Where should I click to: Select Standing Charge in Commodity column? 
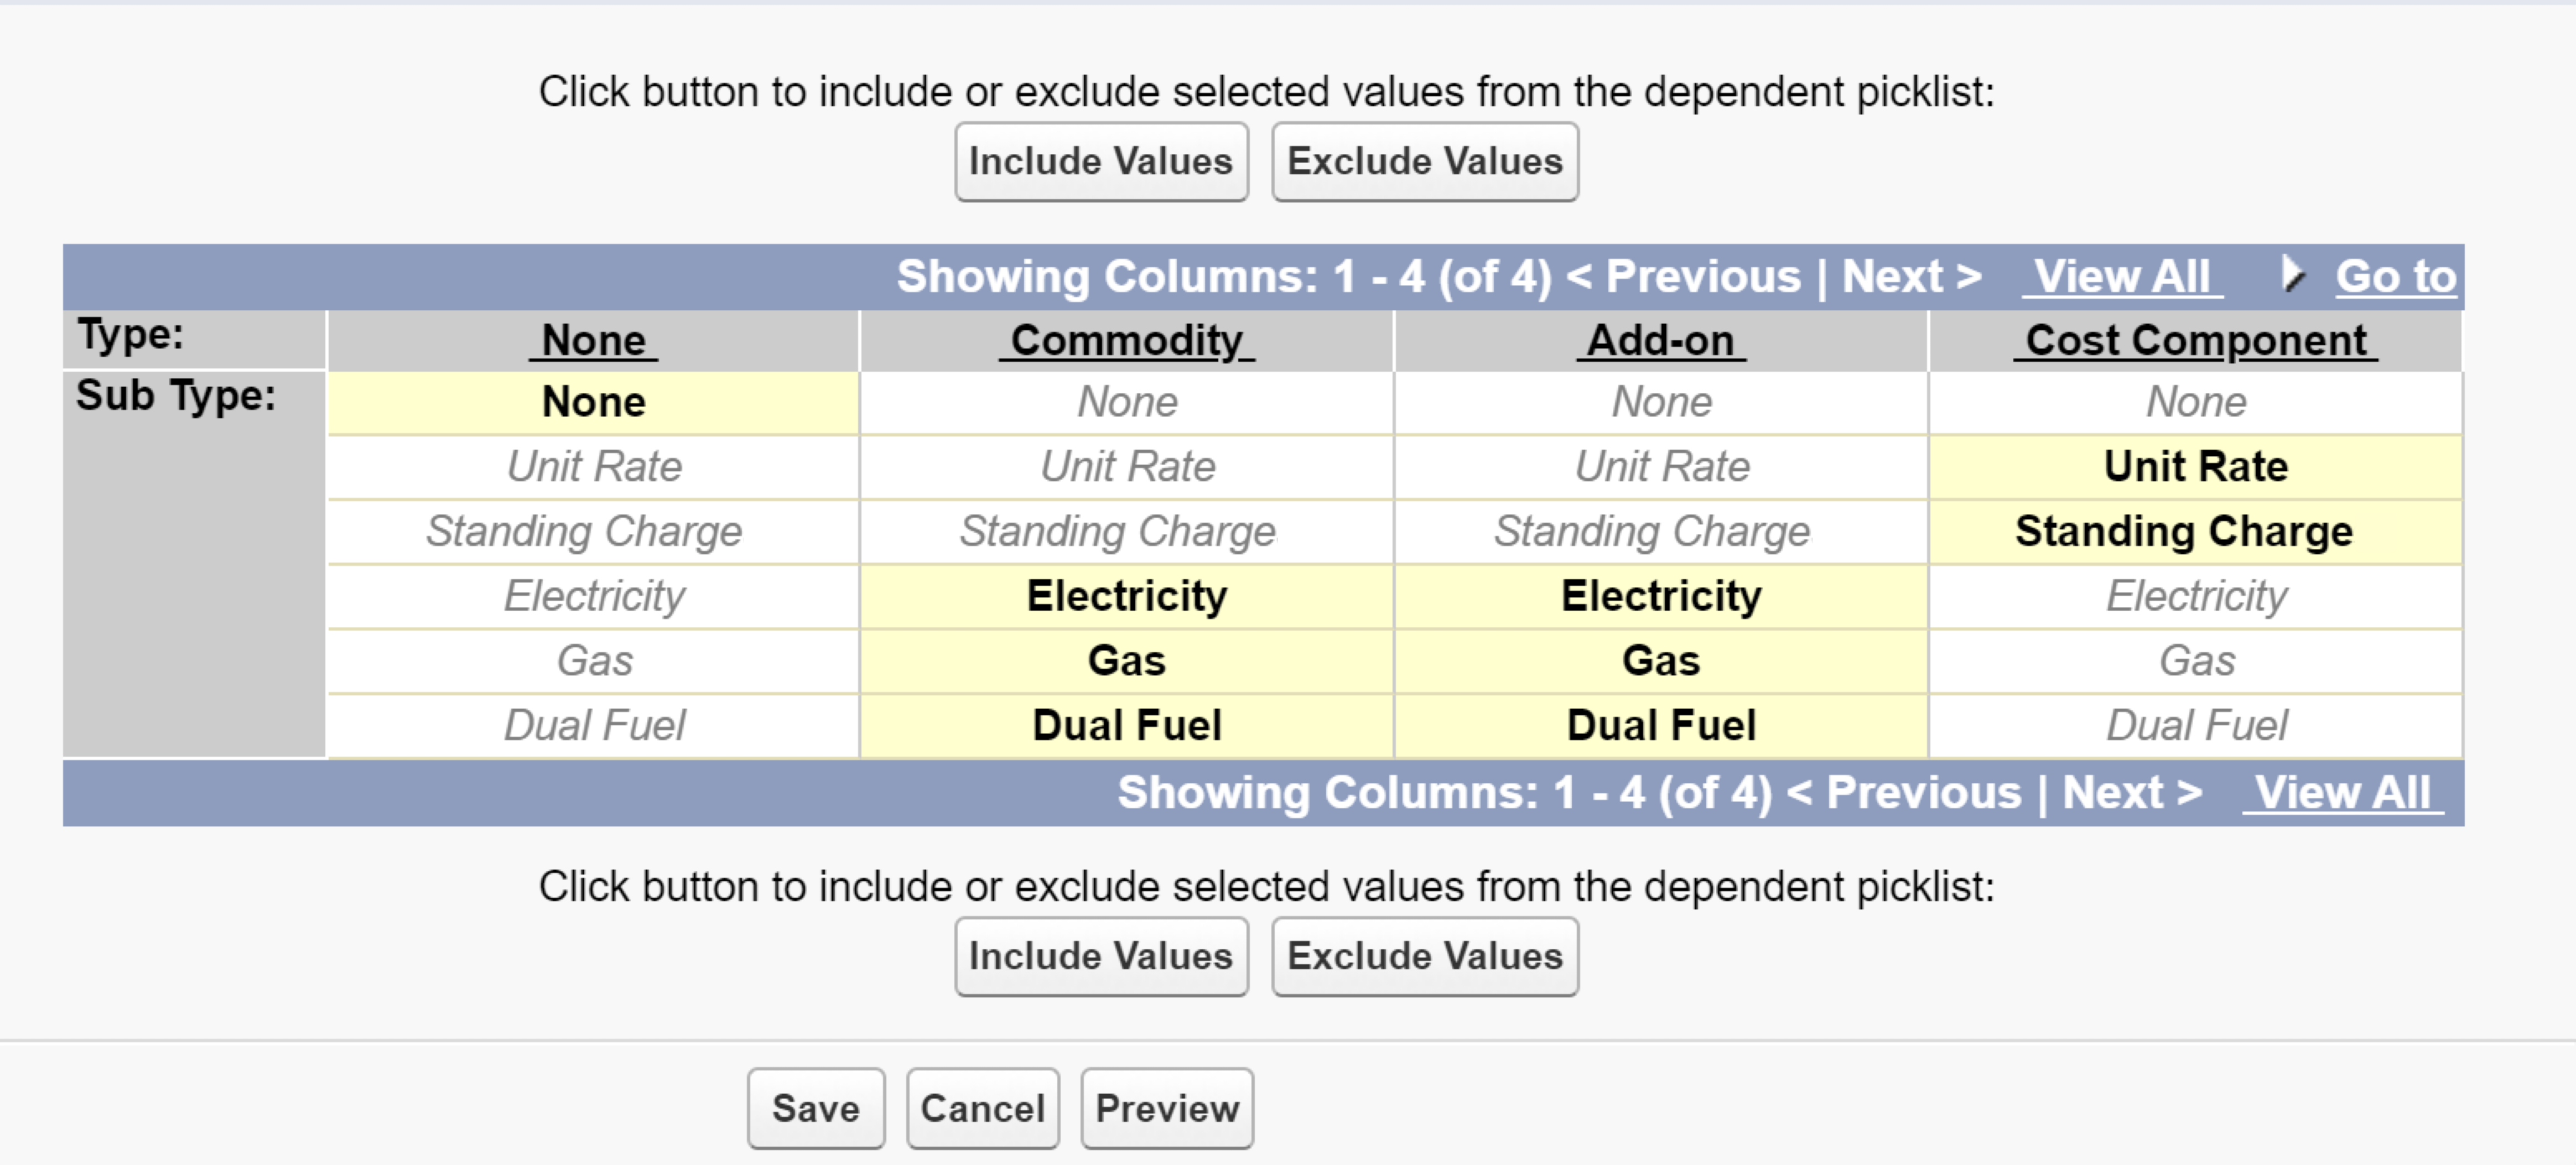coord(1127,532)
